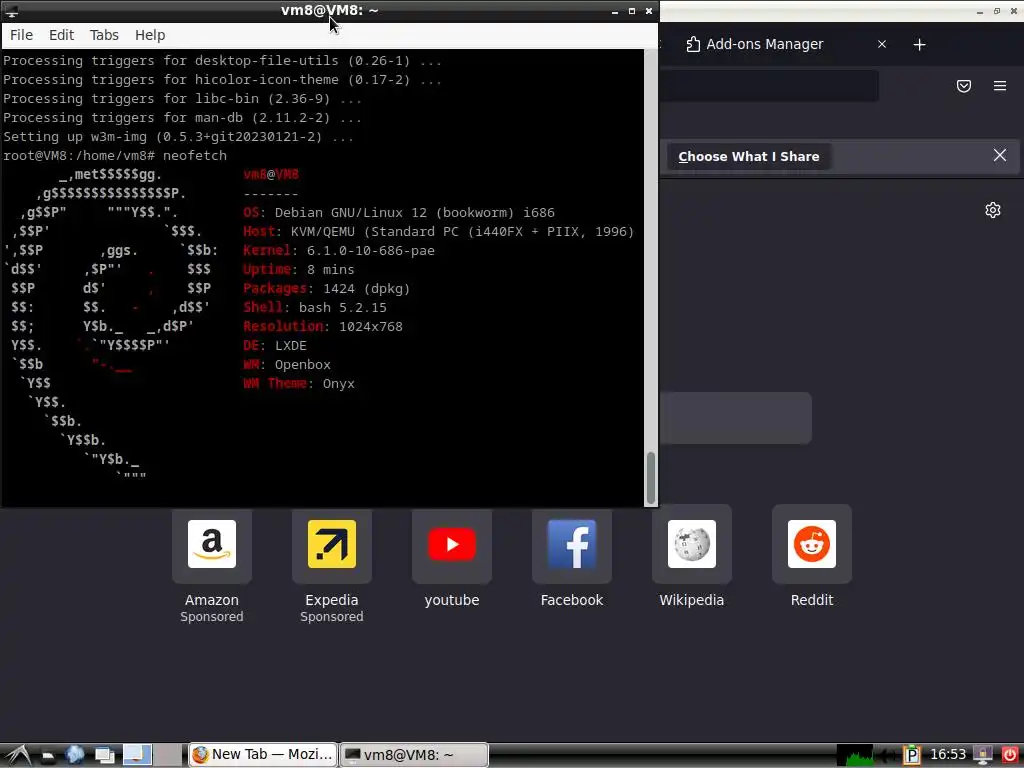Screen dimensions: 1024x768
Task: Maximize the terminal window
Action: 632,11
